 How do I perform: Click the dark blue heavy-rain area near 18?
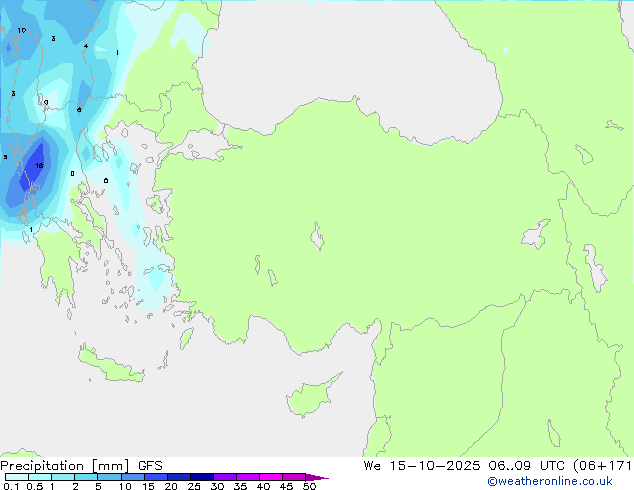click(33, 168)
